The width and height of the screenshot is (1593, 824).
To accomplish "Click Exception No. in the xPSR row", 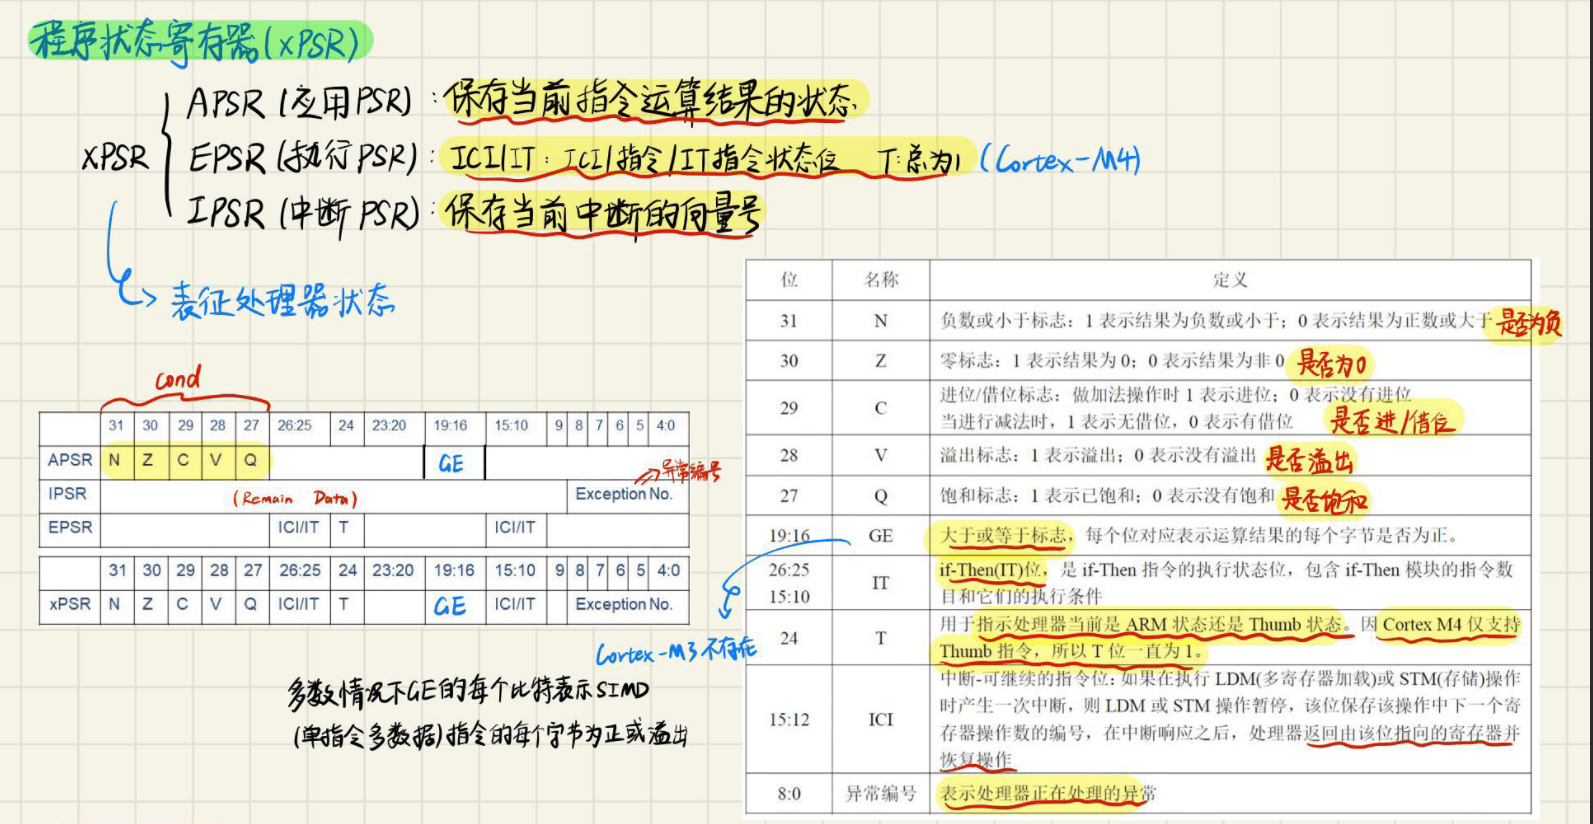I will pos(624,604).
